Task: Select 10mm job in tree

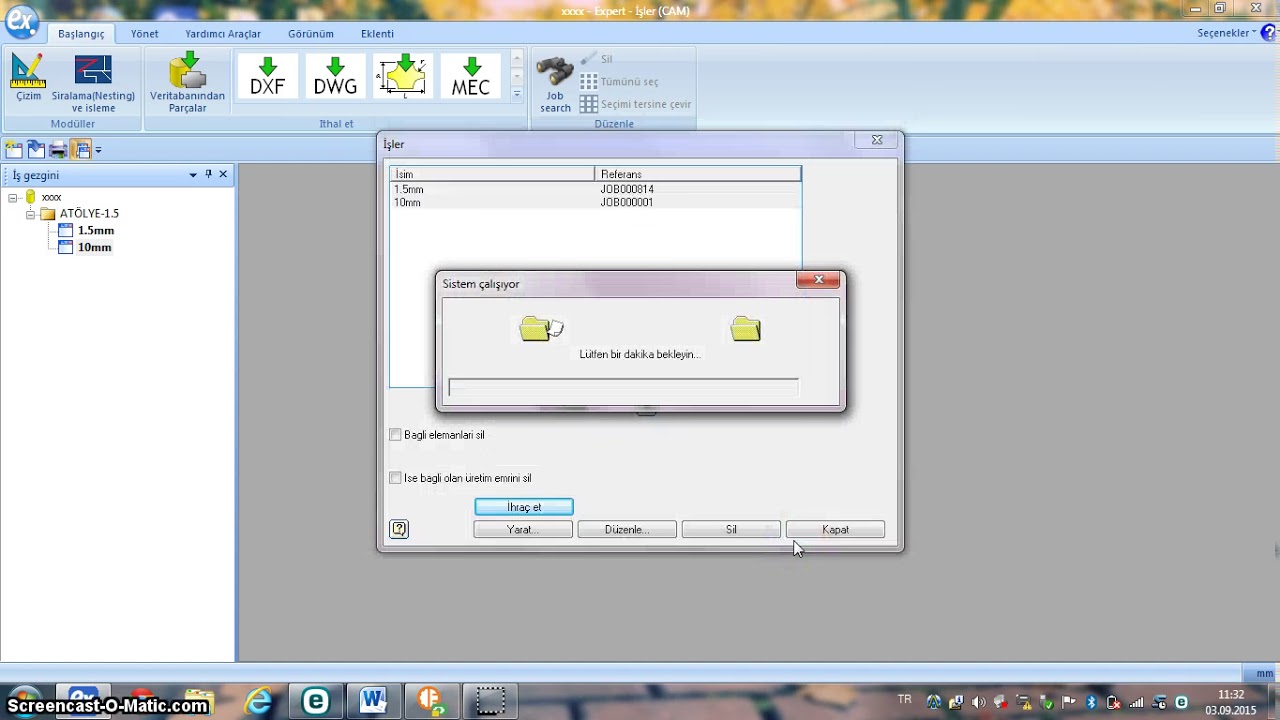Action: tap(94, 248)
